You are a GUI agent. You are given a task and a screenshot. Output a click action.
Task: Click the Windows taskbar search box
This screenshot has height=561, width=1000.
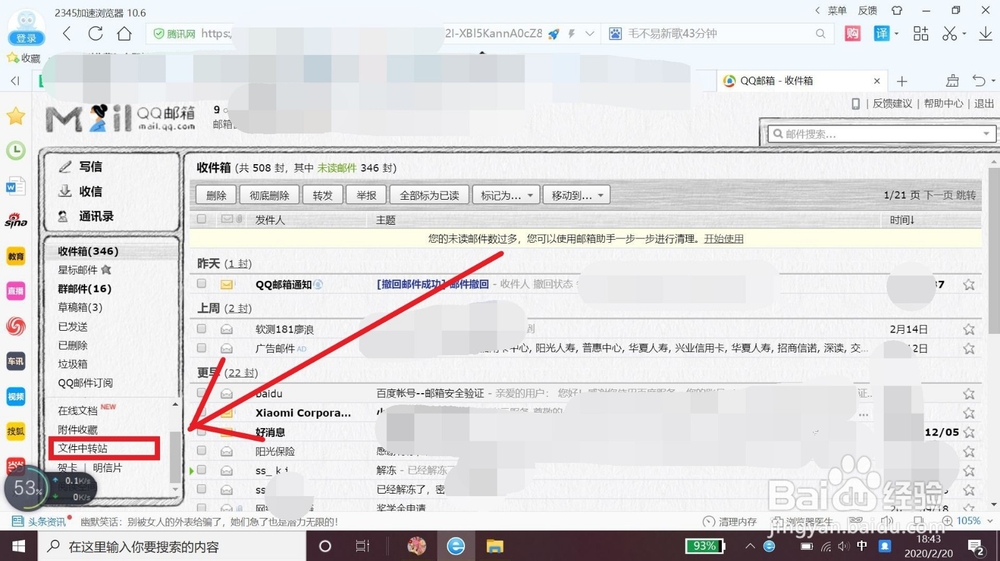click(x=171, y=546)
